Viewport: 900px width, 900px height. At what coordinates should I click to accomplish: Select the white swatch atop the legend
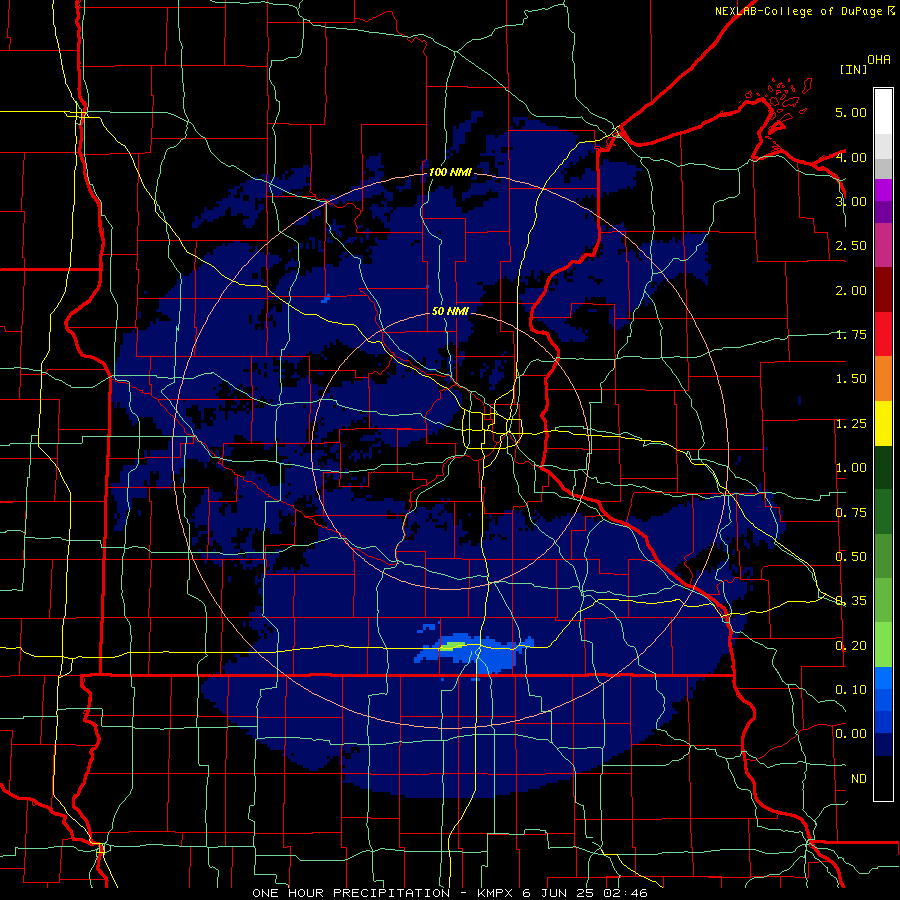point(883,111)
